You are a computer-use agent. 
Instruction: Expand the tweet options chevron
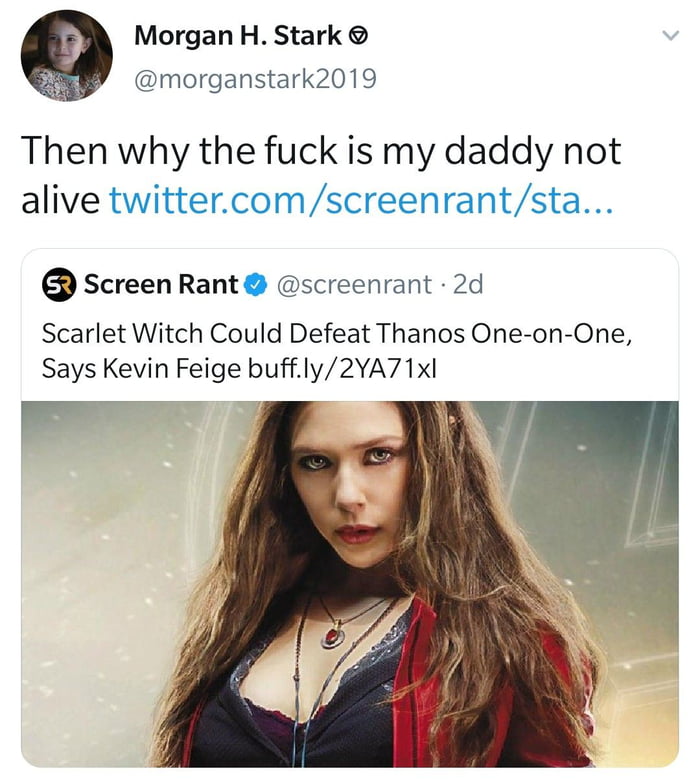point(672,36)
